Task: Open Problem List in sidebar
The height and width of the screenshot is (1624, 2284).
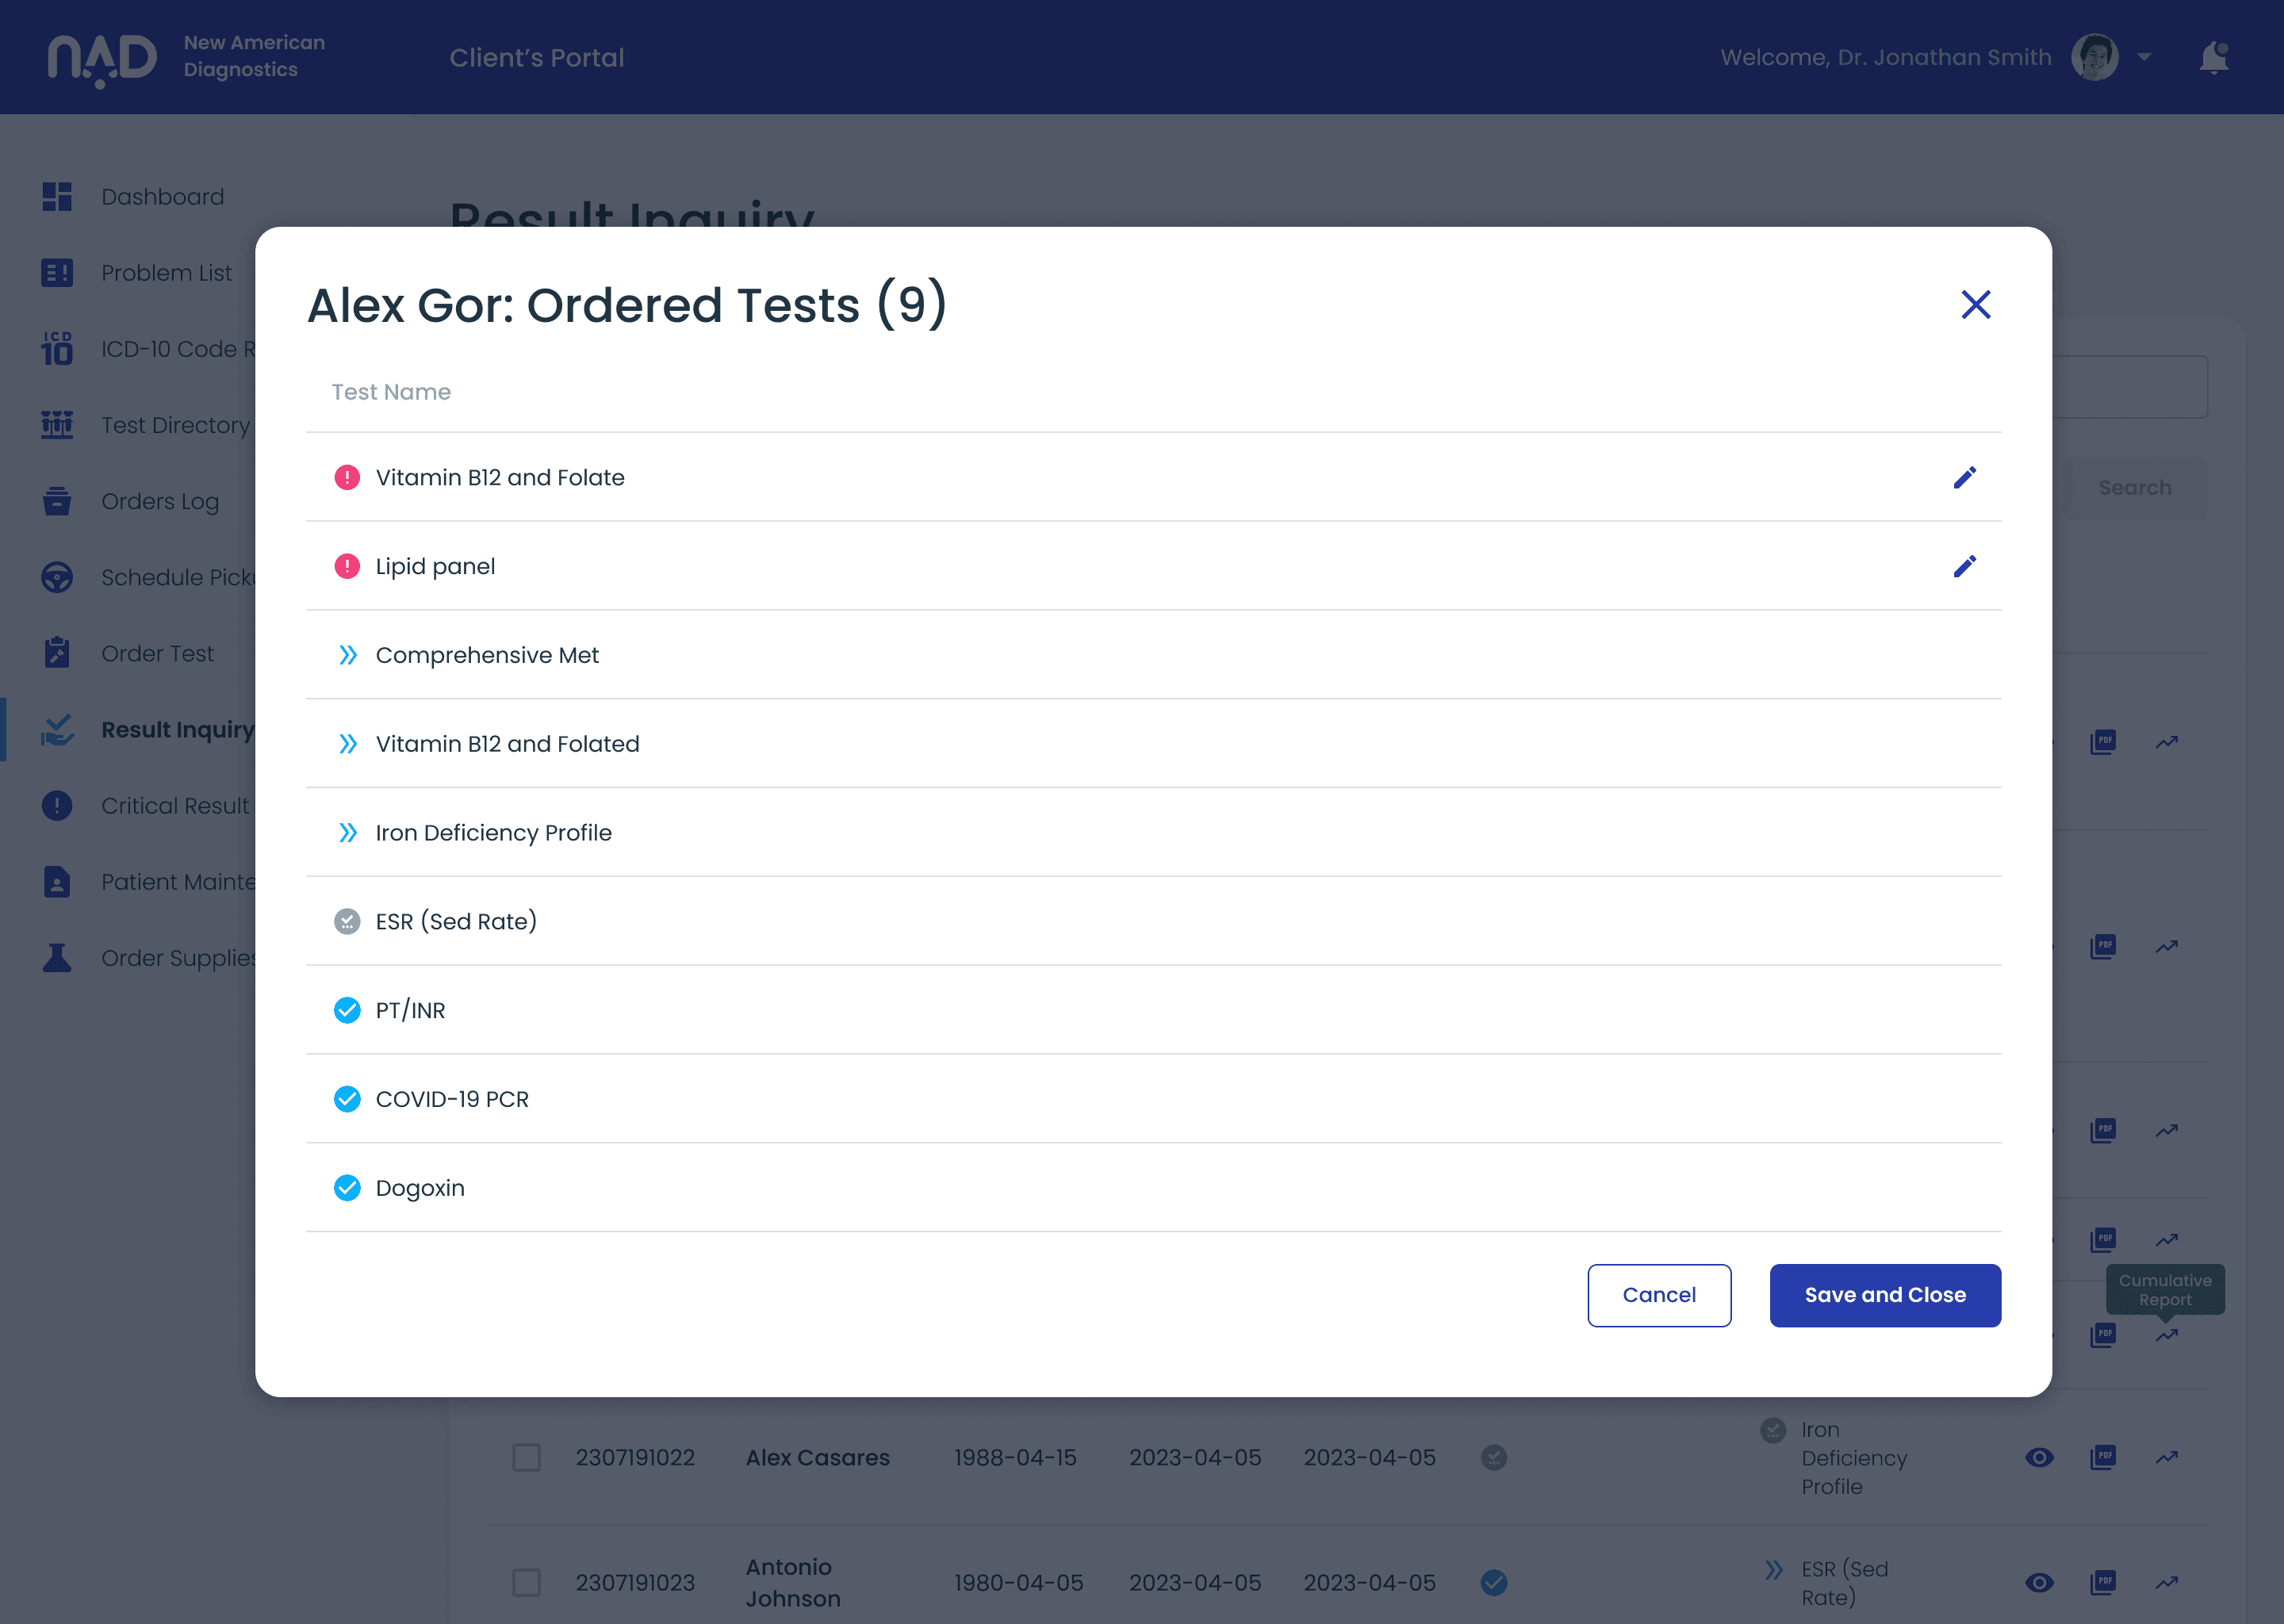Action: pyautogui.click(x=137, y=273)
